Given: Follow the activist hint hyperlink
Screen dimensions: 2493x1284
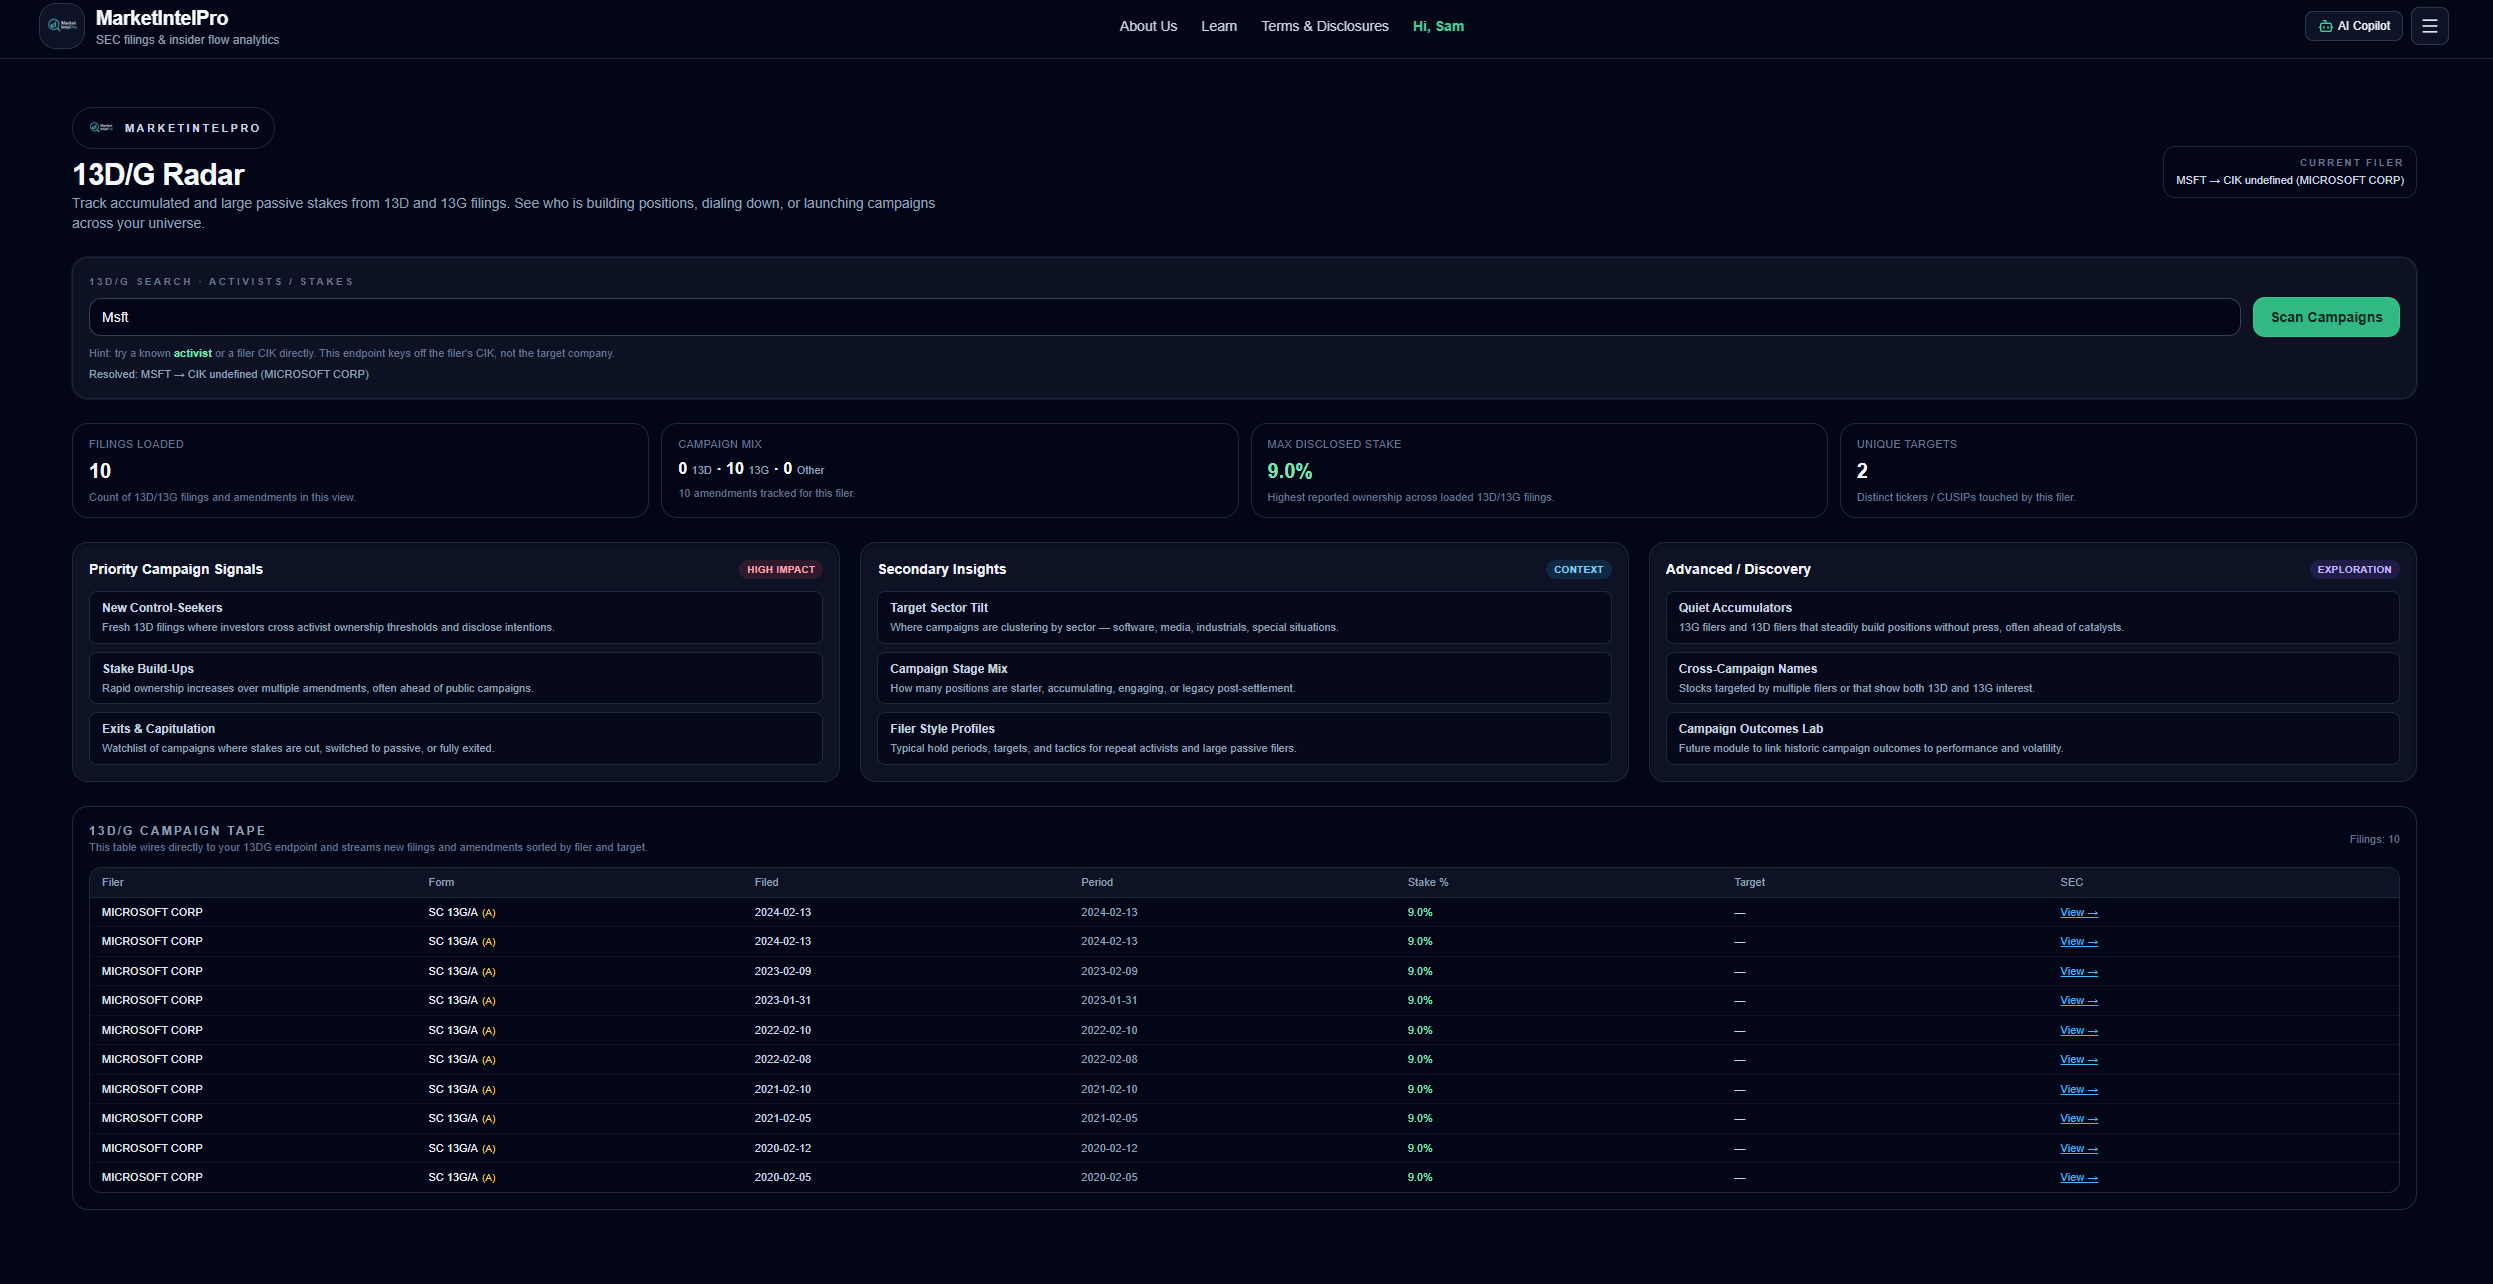Looking at the screenshot, I should click(x=192, y=353).
